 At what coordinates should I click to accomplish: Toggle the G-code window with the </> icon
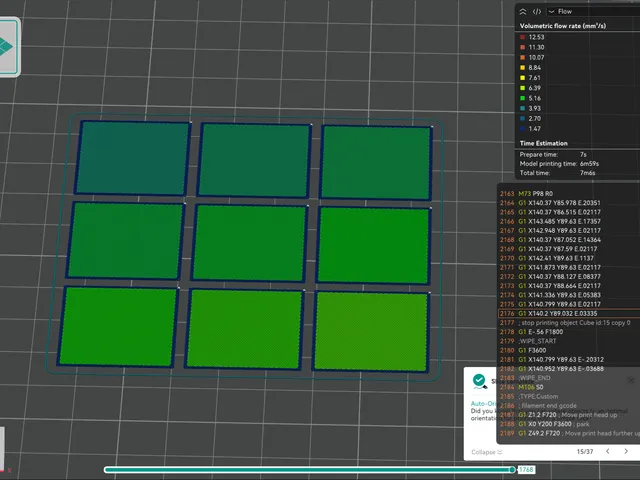(x=537, y=11)
